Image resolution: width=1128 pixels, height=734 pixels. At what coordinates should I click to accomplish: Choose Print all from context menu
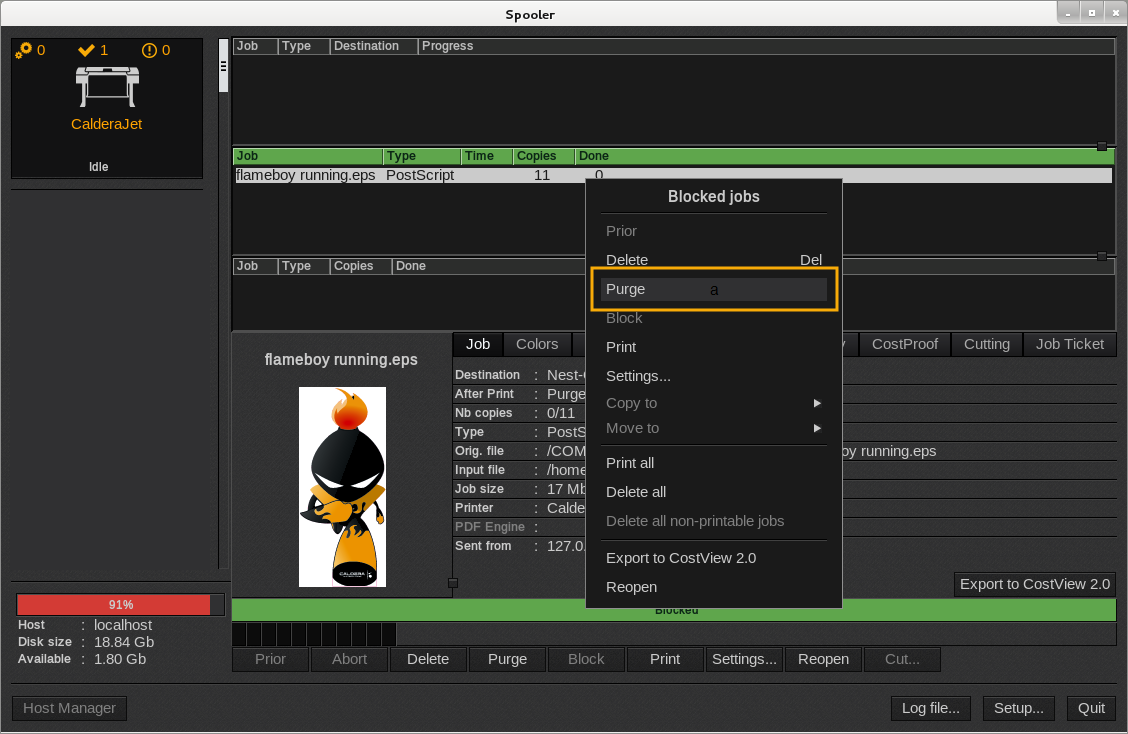coord(630,463)
